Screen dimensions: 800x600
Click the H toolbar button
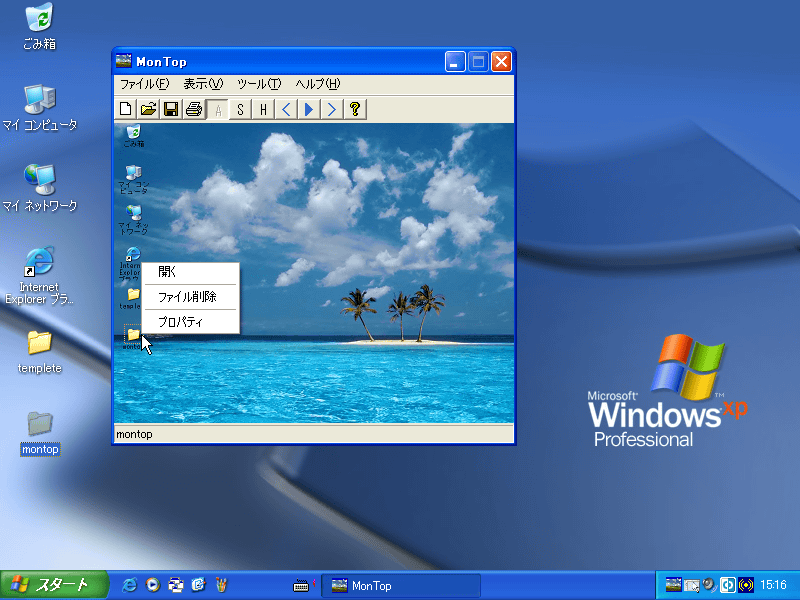[x=263, y=109]
